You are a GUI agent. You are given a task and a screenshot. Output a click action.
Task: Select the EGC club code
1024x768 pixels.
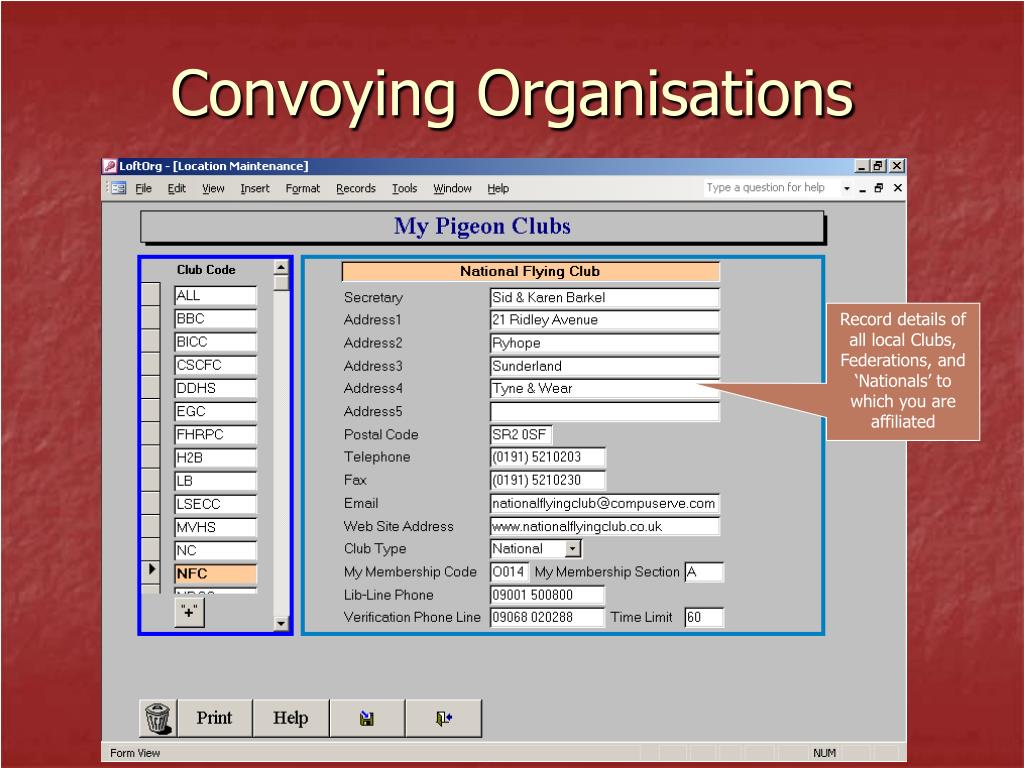(216, 411)
